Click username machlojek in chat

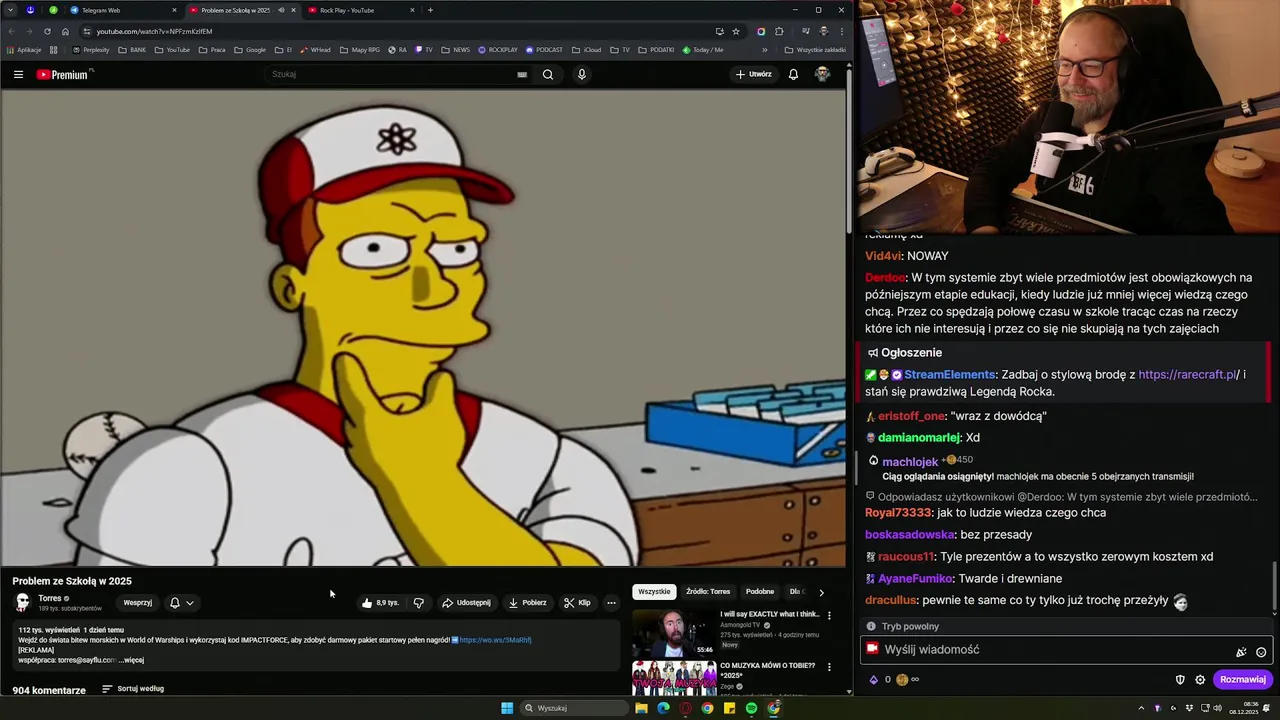click(910, 462)
